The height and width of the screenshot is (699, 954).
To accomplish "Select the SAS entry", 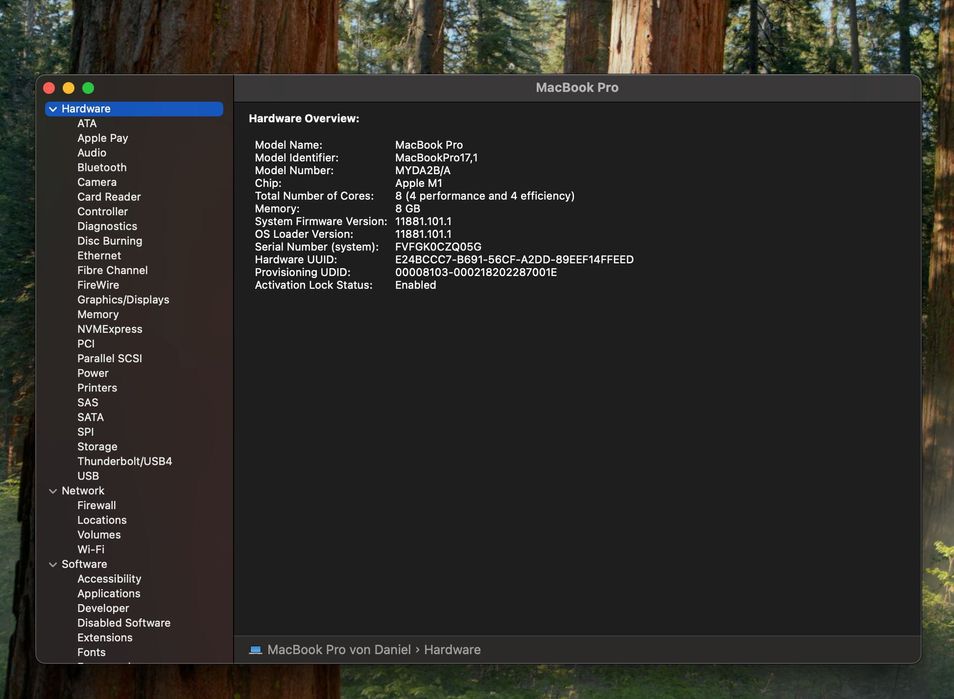I will (x=88, y=403).
